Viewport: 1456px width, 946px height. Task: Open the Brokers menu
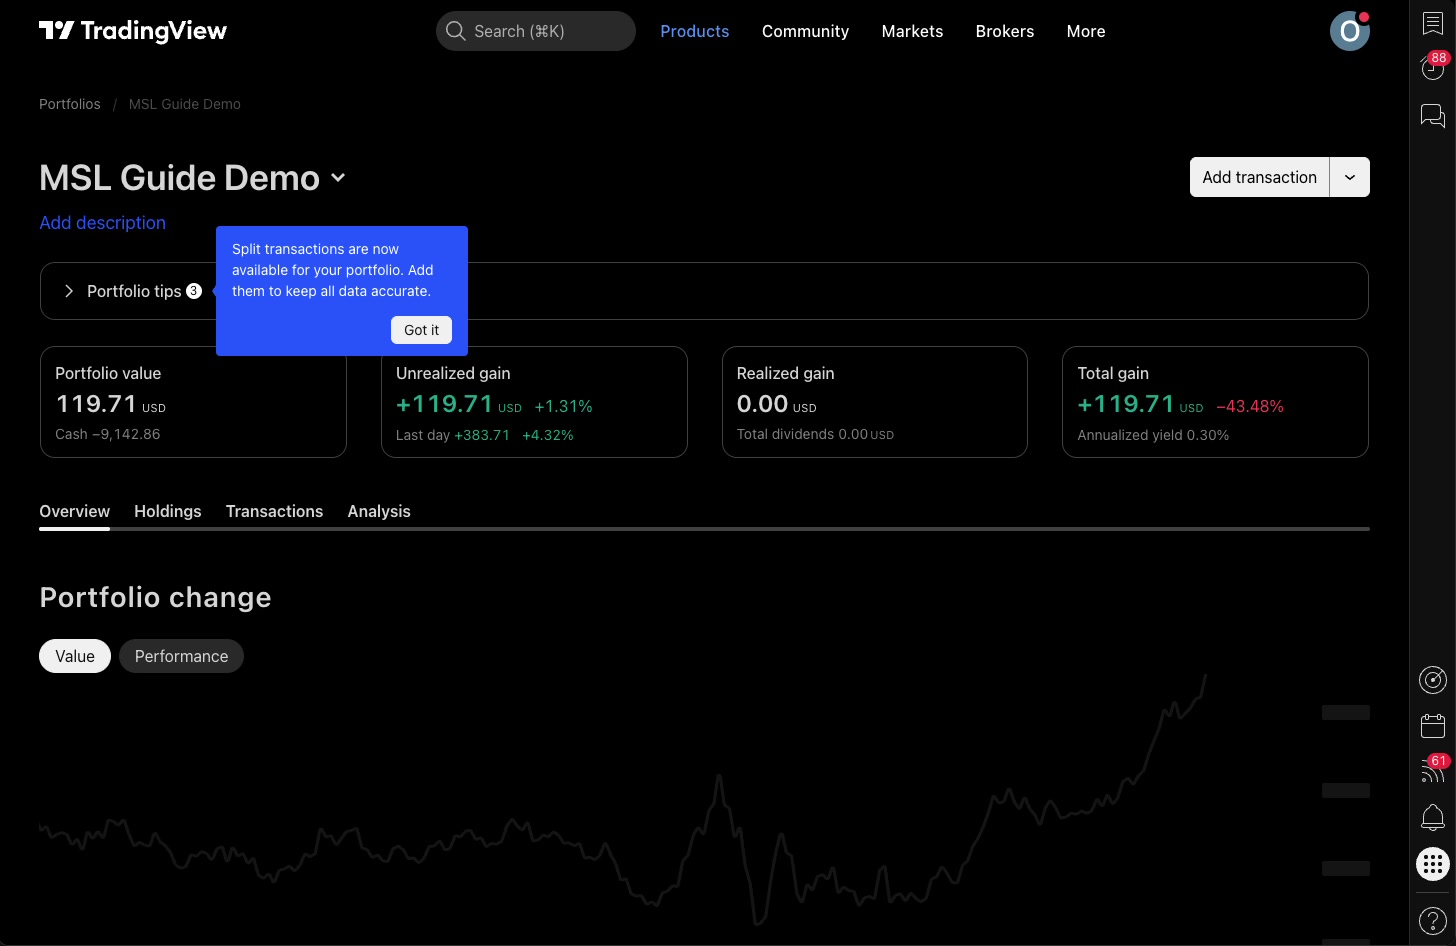(x=1005, y=31)
